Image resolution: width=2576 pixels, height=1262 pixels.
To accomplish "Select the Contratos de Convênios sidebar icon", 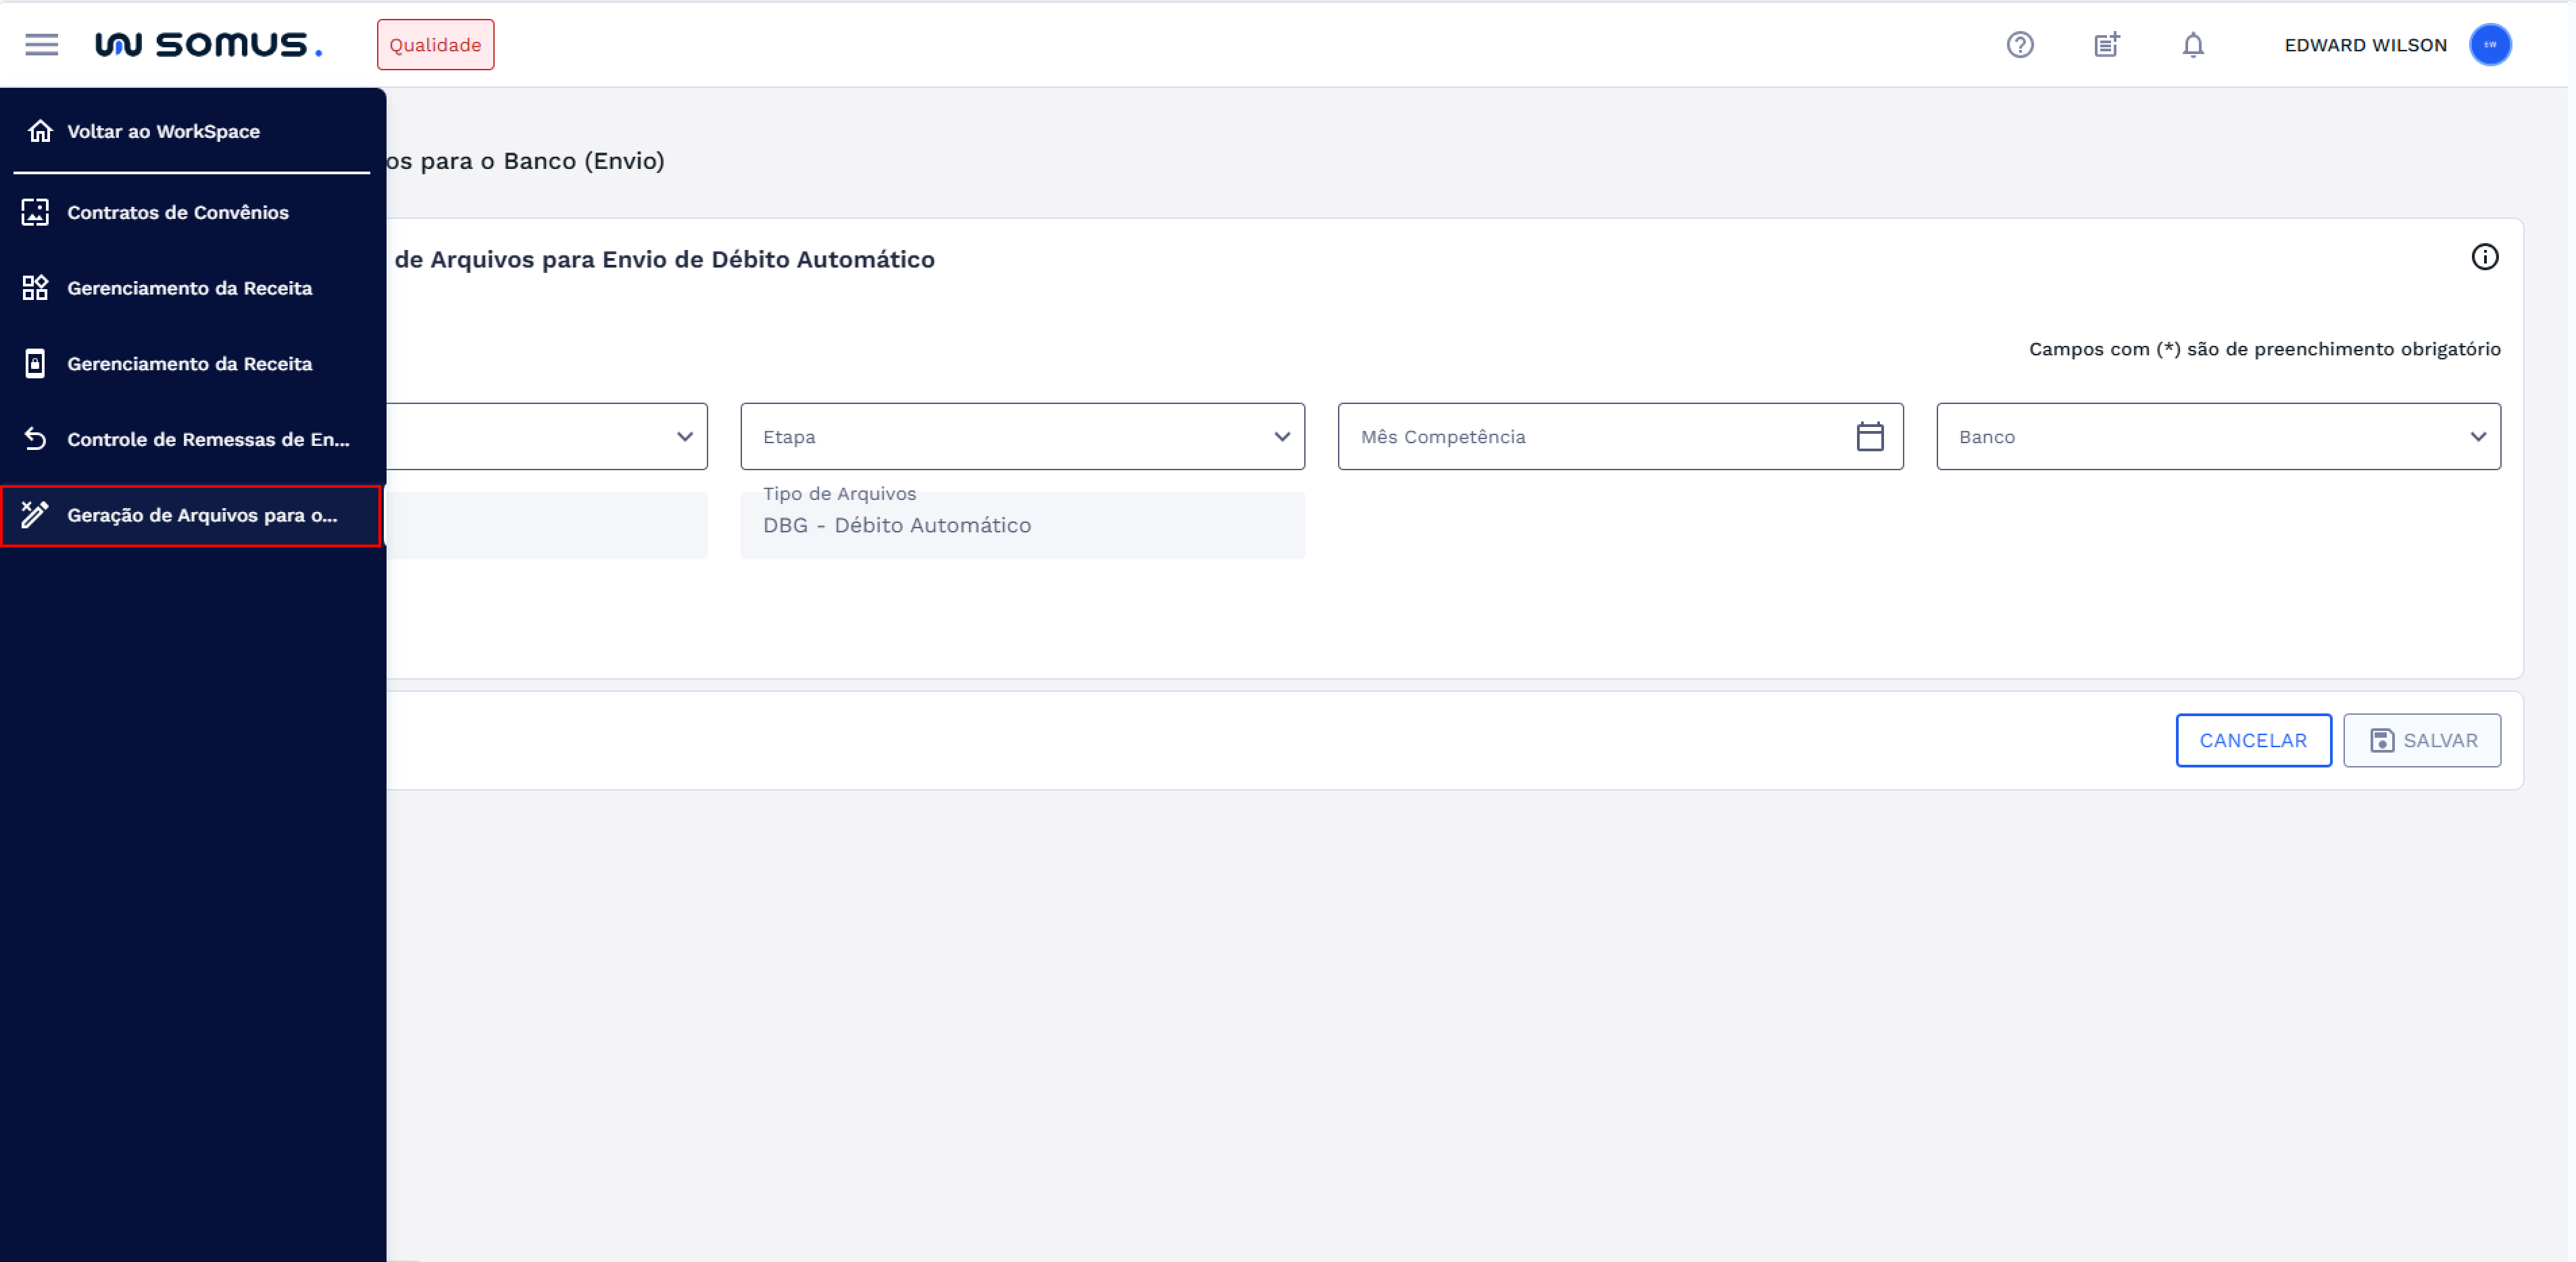I will tap(34, 212).
